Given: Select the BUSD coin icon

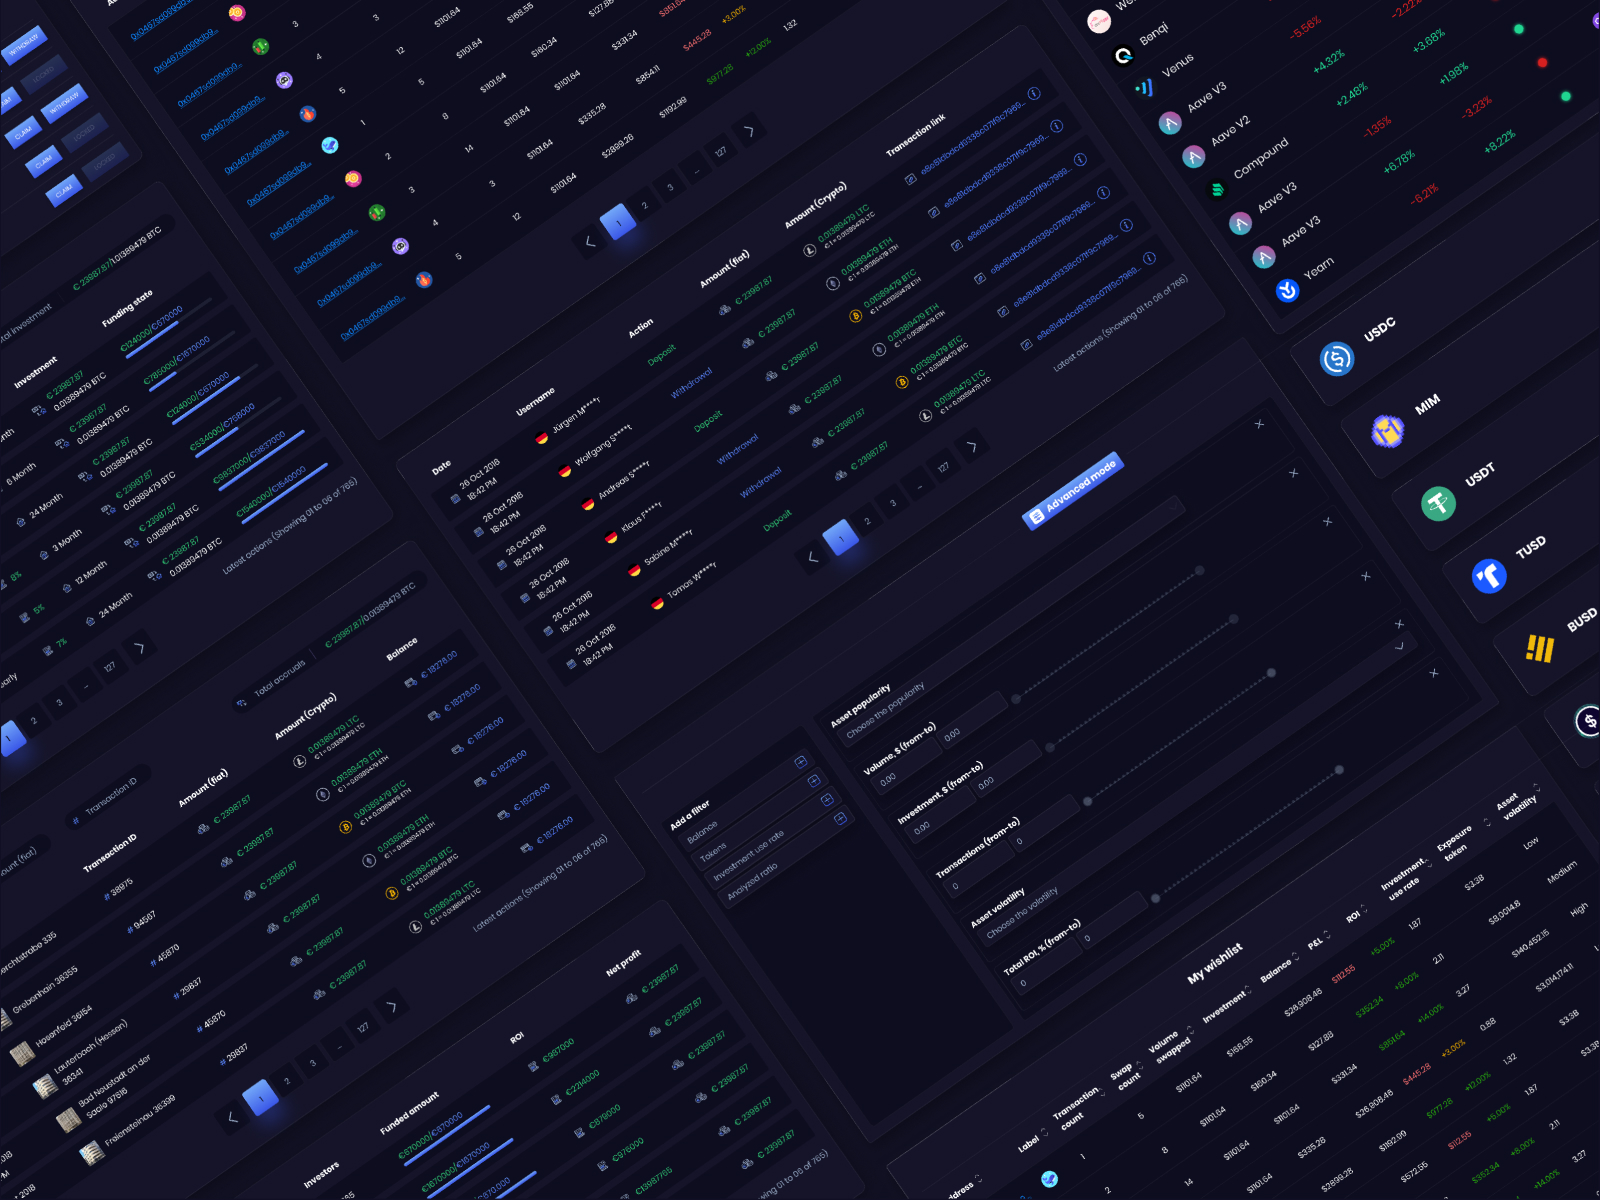Looking at the screenshot, I should tap(1540, 649).
